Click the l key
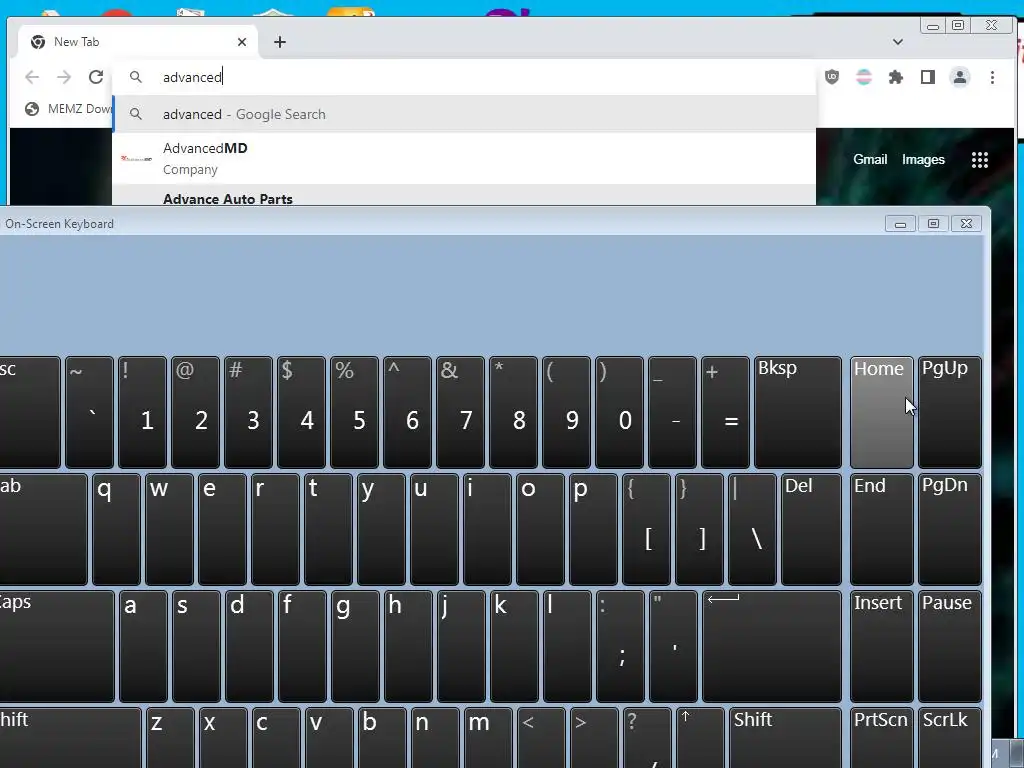Screen dimensions: 1024x768 coord(567,647)
